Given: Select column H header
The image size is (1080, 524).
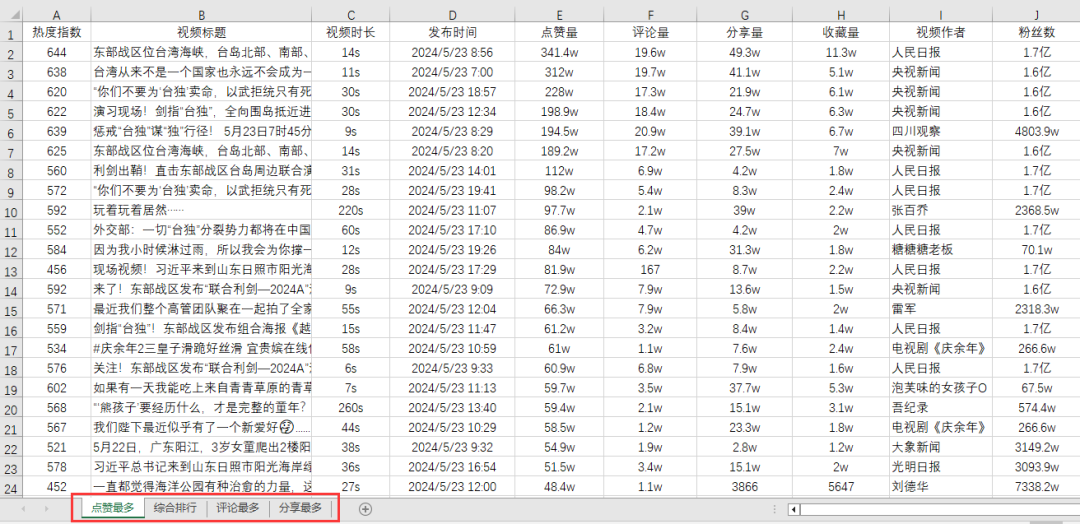Looking at the screenshot, I should coord(841,14).
